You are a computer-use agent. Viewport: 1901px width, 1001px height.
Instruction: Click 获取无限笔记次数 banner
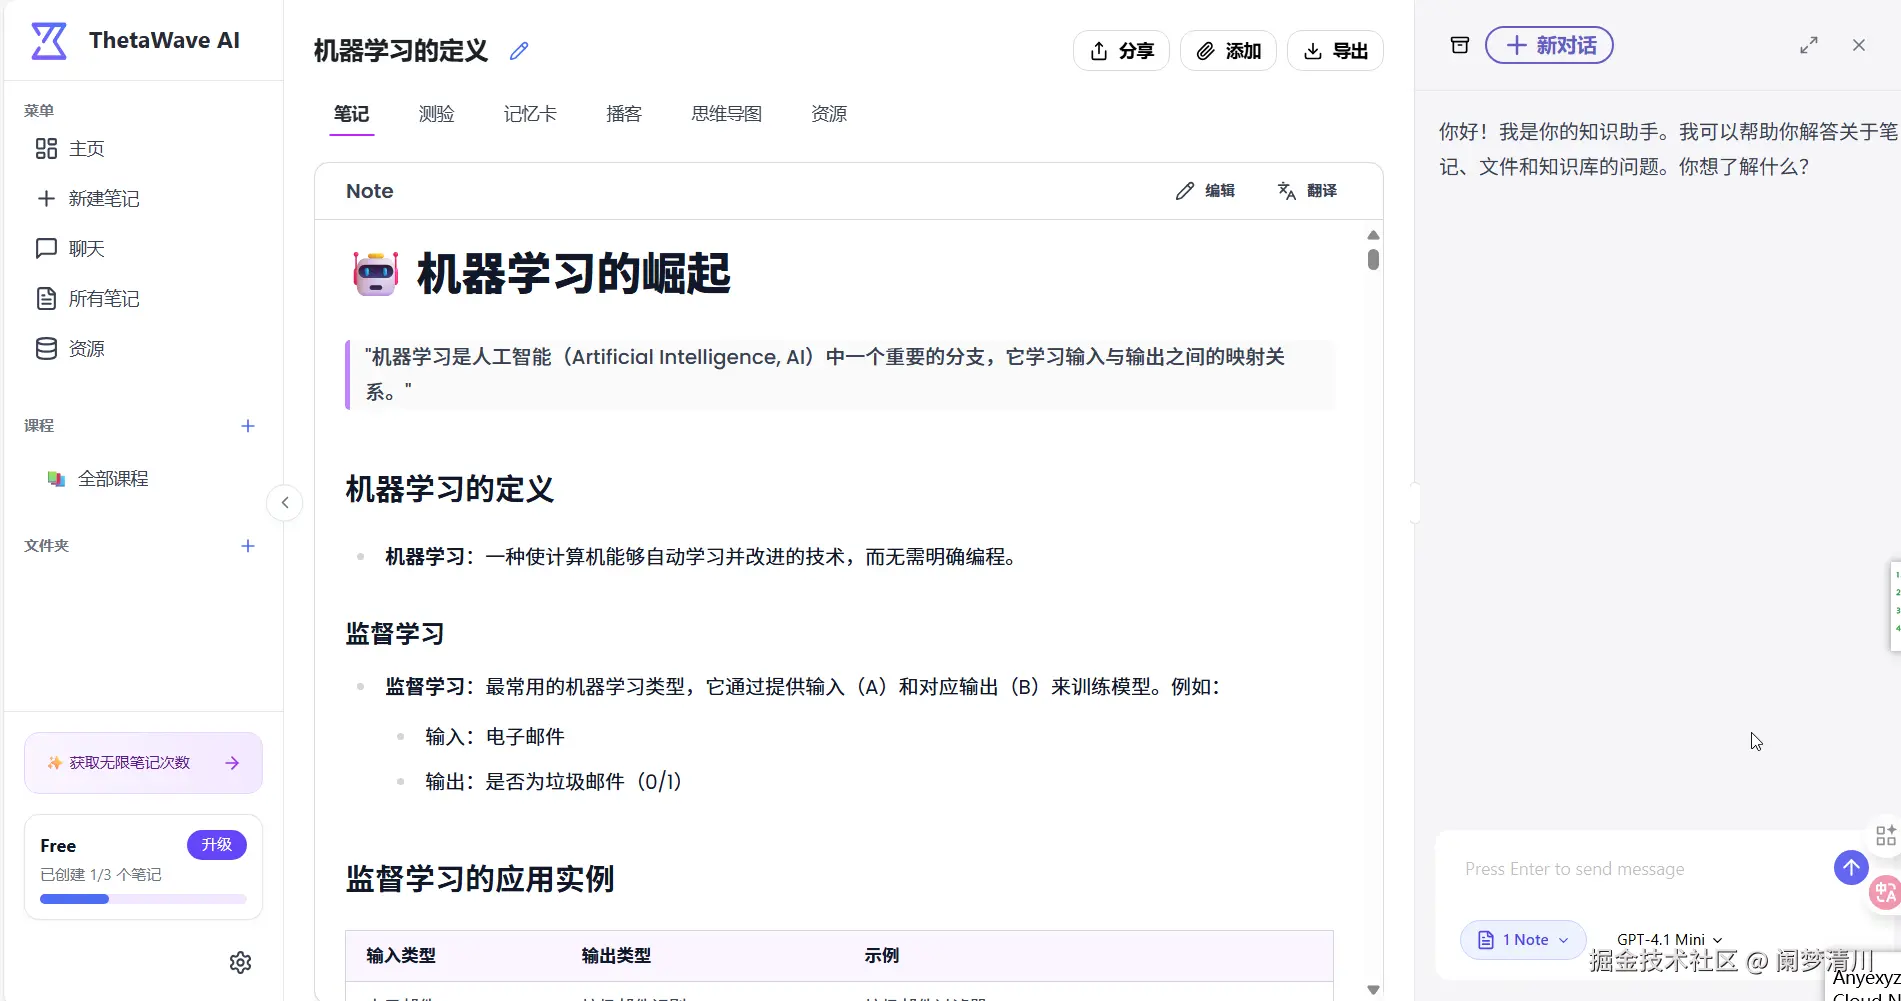(143, 763)
